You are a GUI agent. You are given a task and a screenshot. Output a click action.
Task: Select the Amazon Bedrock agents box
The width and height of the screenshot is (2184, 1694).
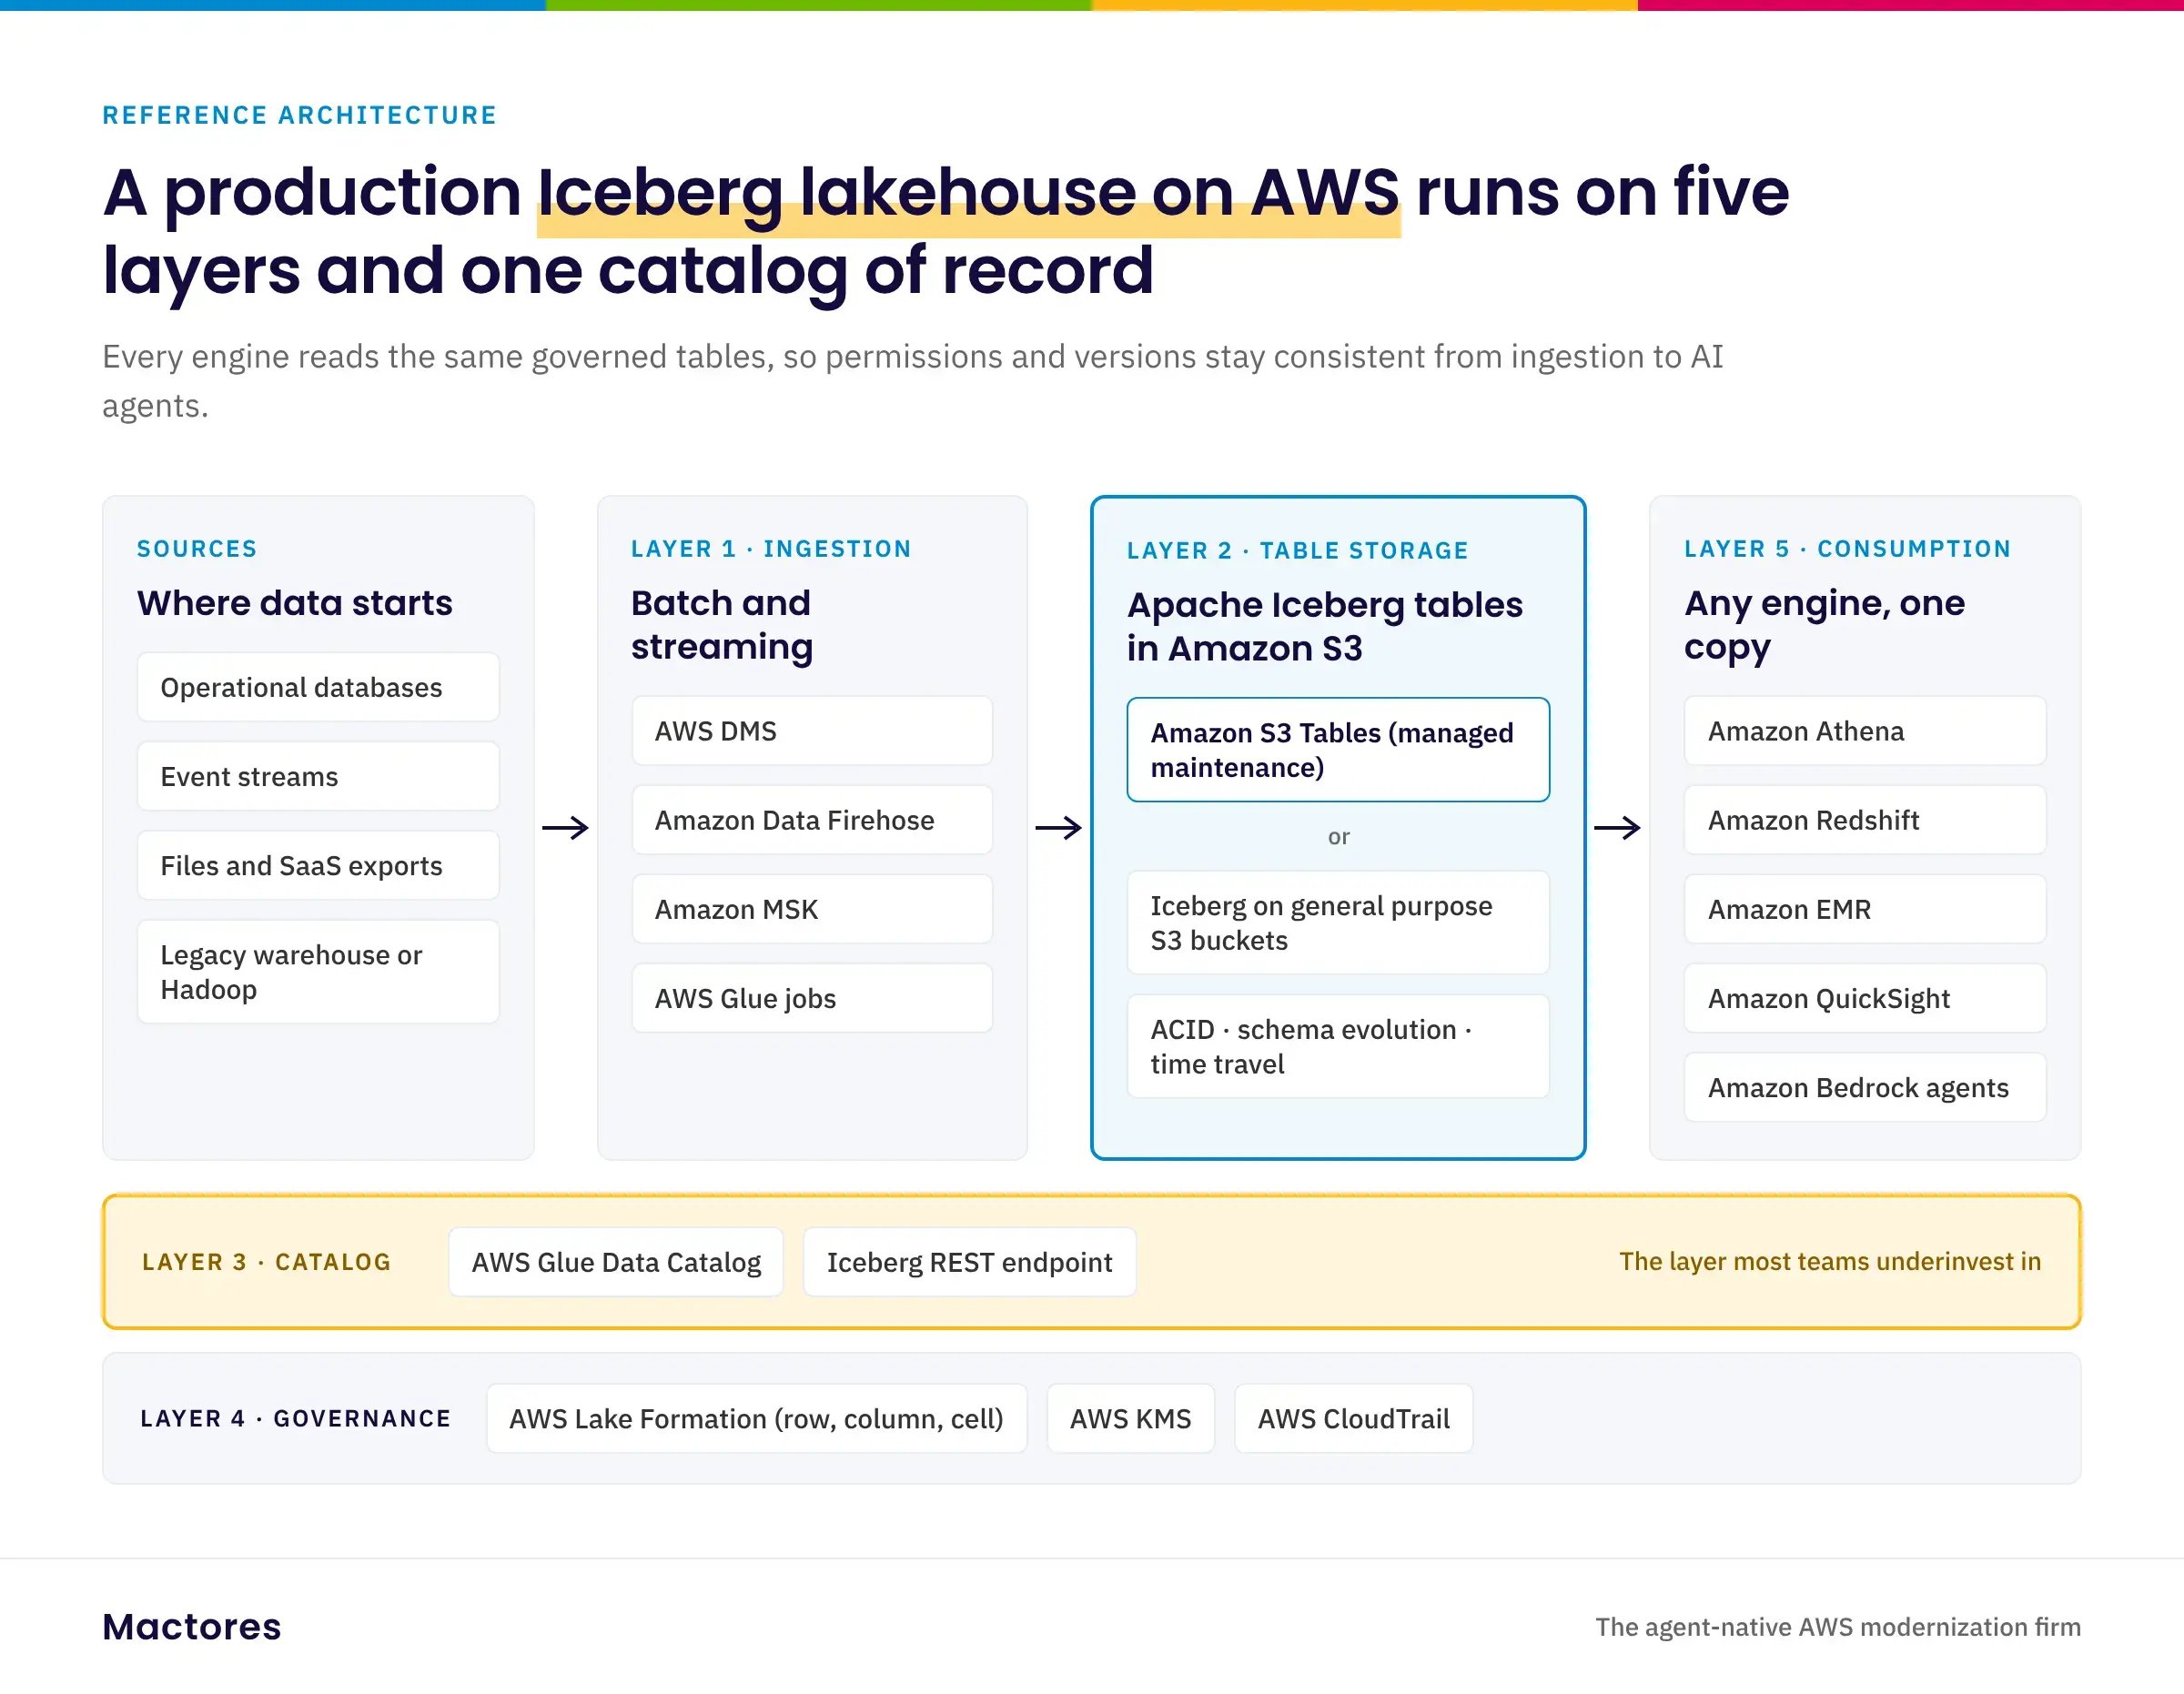coord(1865,1087)
